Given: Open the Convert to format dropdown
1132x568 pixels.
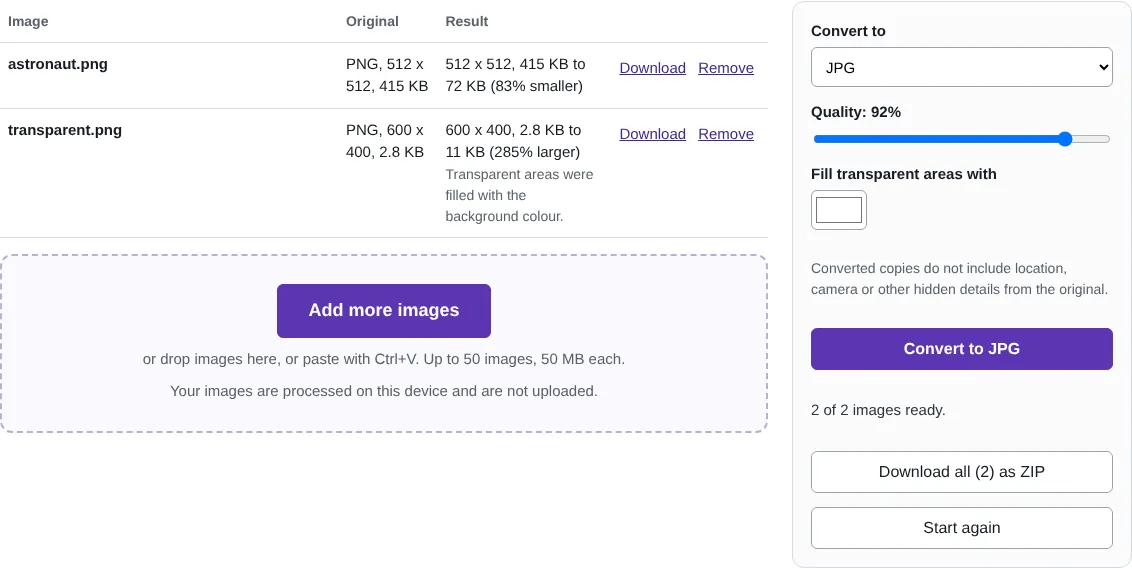Looking at the screenshot, I should pyautogui.click(x=961, y=67).
